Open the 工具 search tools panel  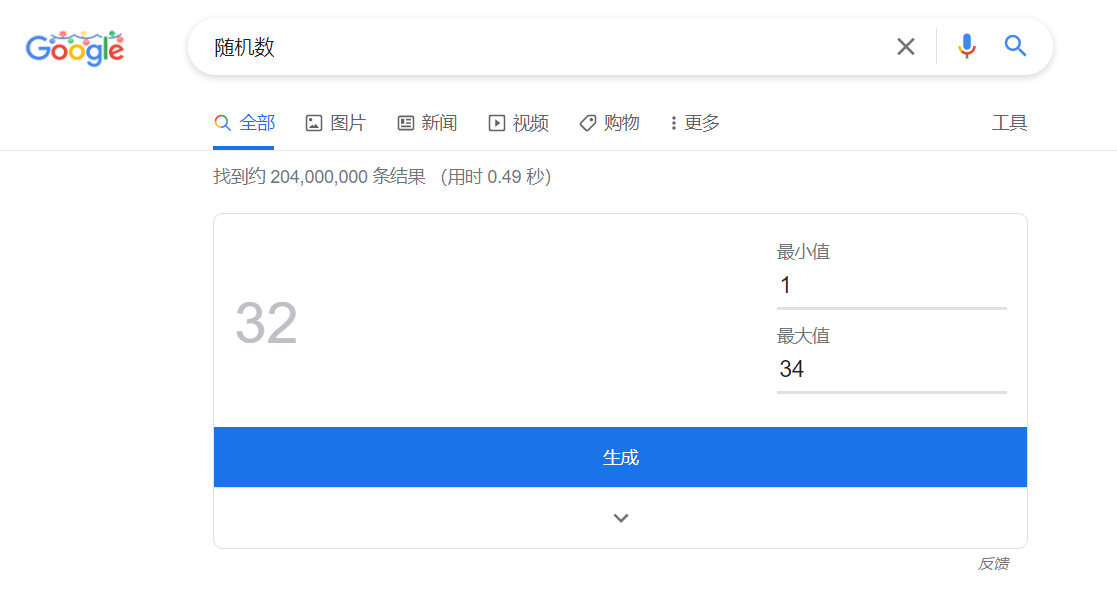tap(1010, 122)
